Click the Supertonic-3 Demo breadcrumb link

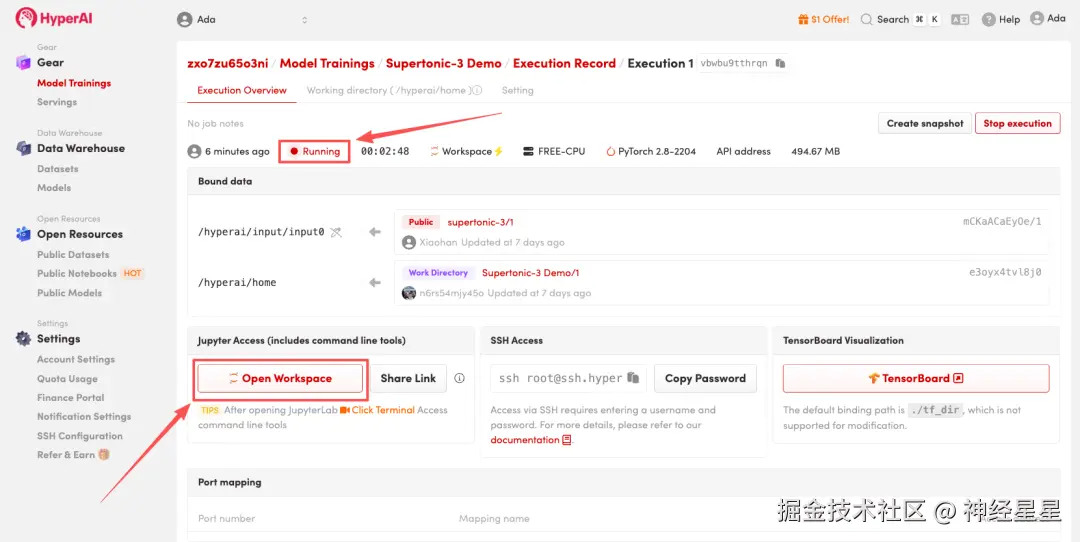444,63
